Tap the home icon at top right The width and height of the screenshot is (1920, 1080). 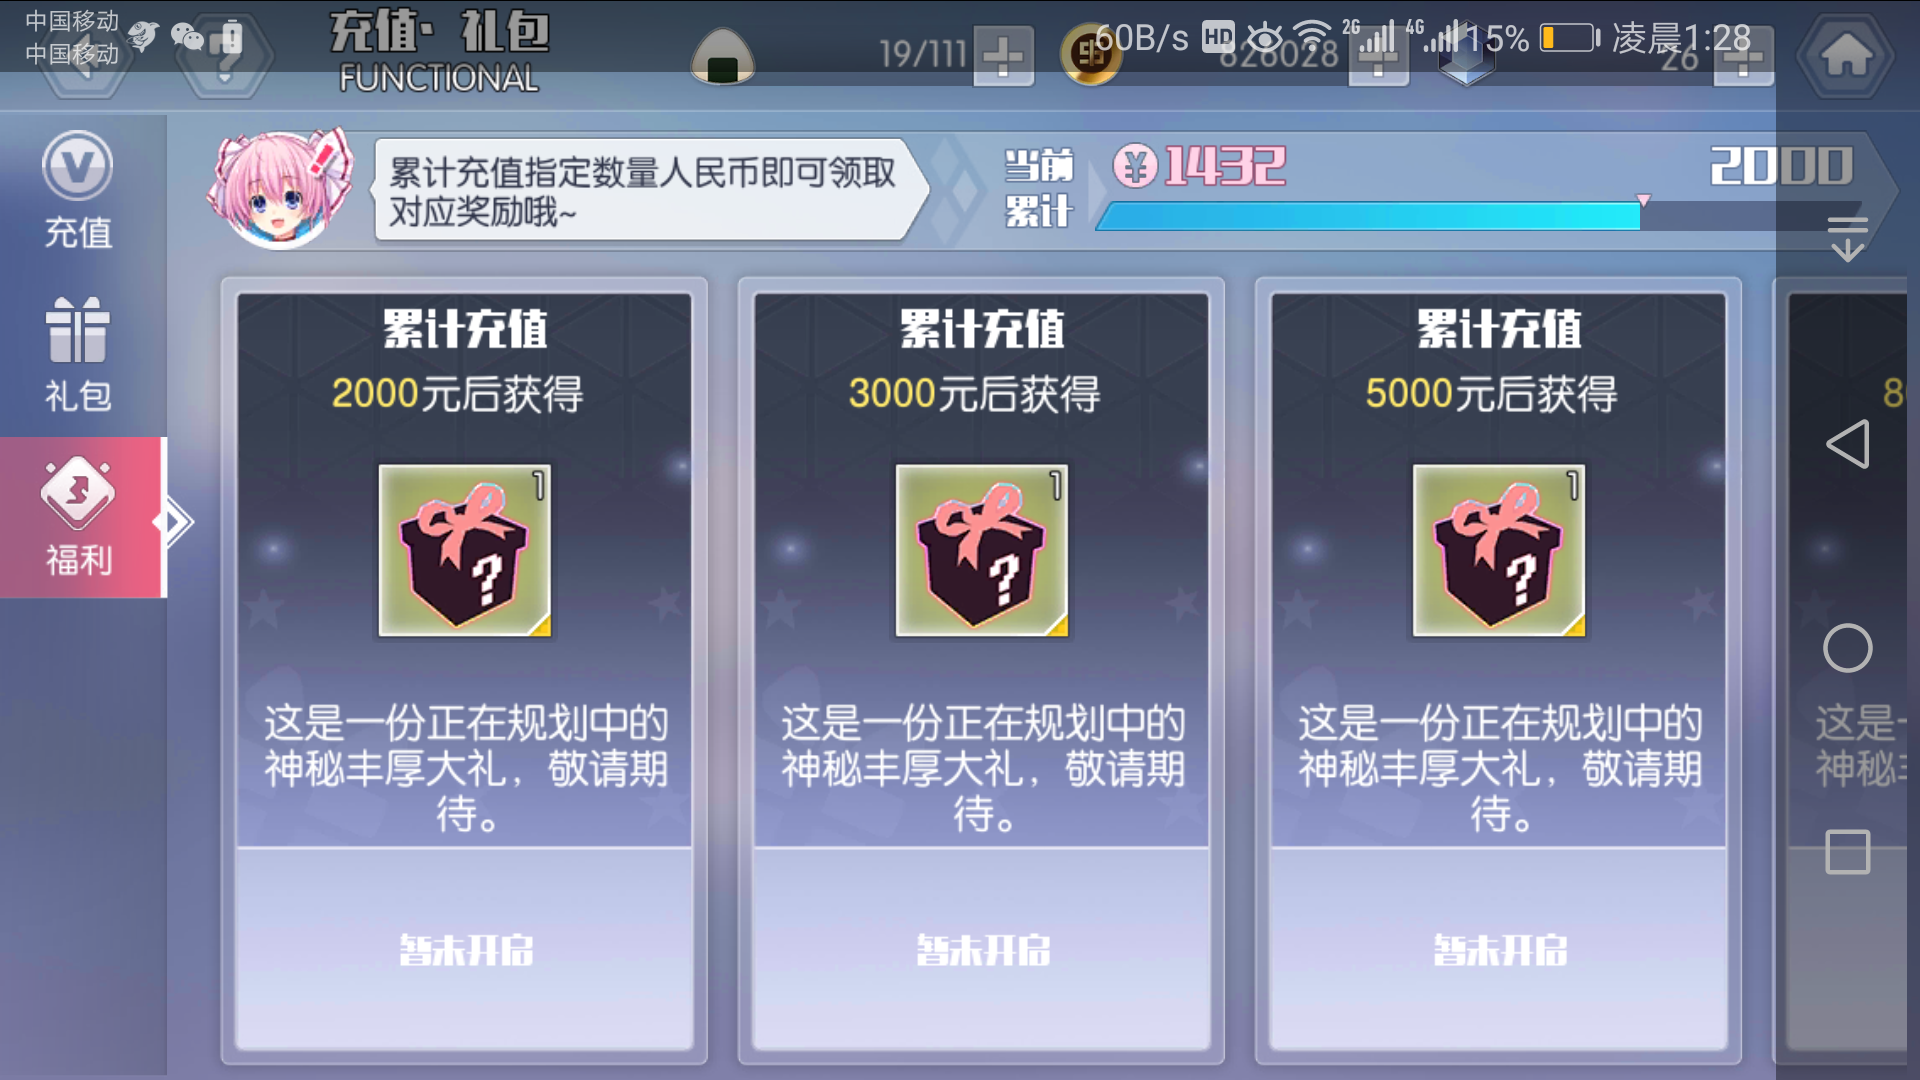pyautogui.click(x=1846, y=54)
